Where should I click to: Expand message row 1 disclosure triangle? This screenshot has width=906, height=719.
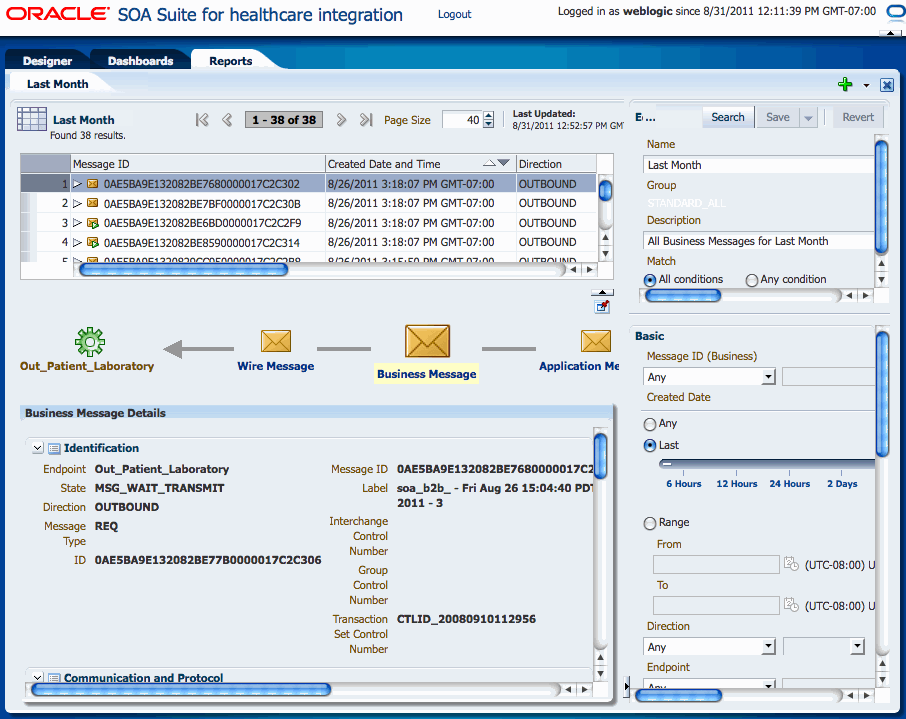(x=77, y=184)
